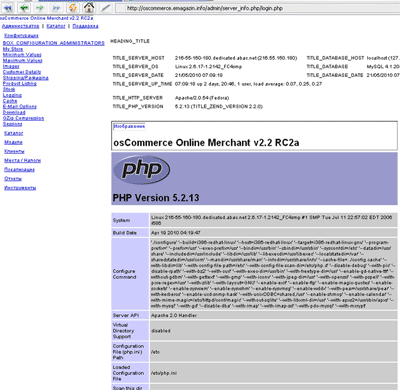Click the 'PHP Version 5.2.13' heading
The image size is (400, 390).
[x=156, y=198]
